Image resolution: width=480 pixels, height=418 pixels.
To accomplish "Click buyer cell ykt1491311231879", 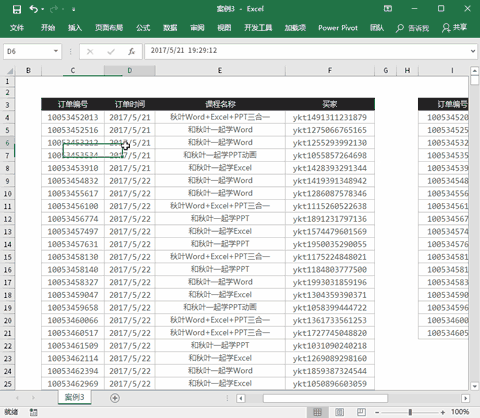I will point(330,117).
